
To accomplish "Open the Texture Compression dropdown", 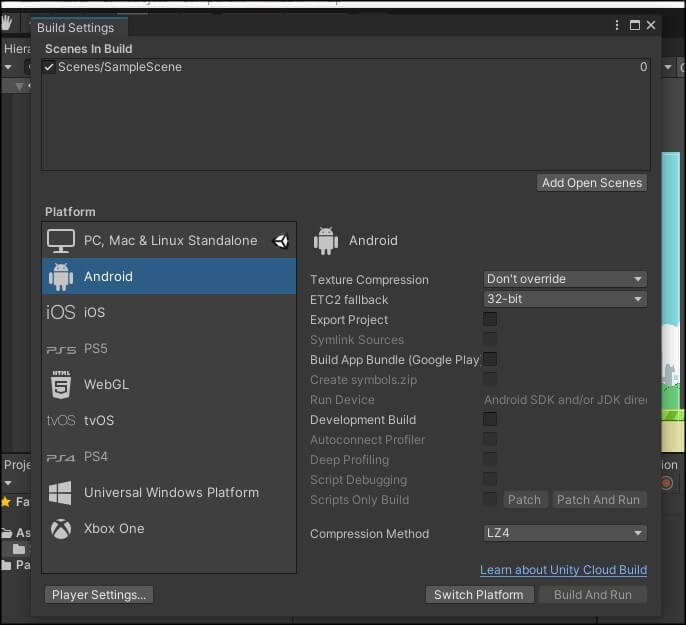I will coord(565,279).
